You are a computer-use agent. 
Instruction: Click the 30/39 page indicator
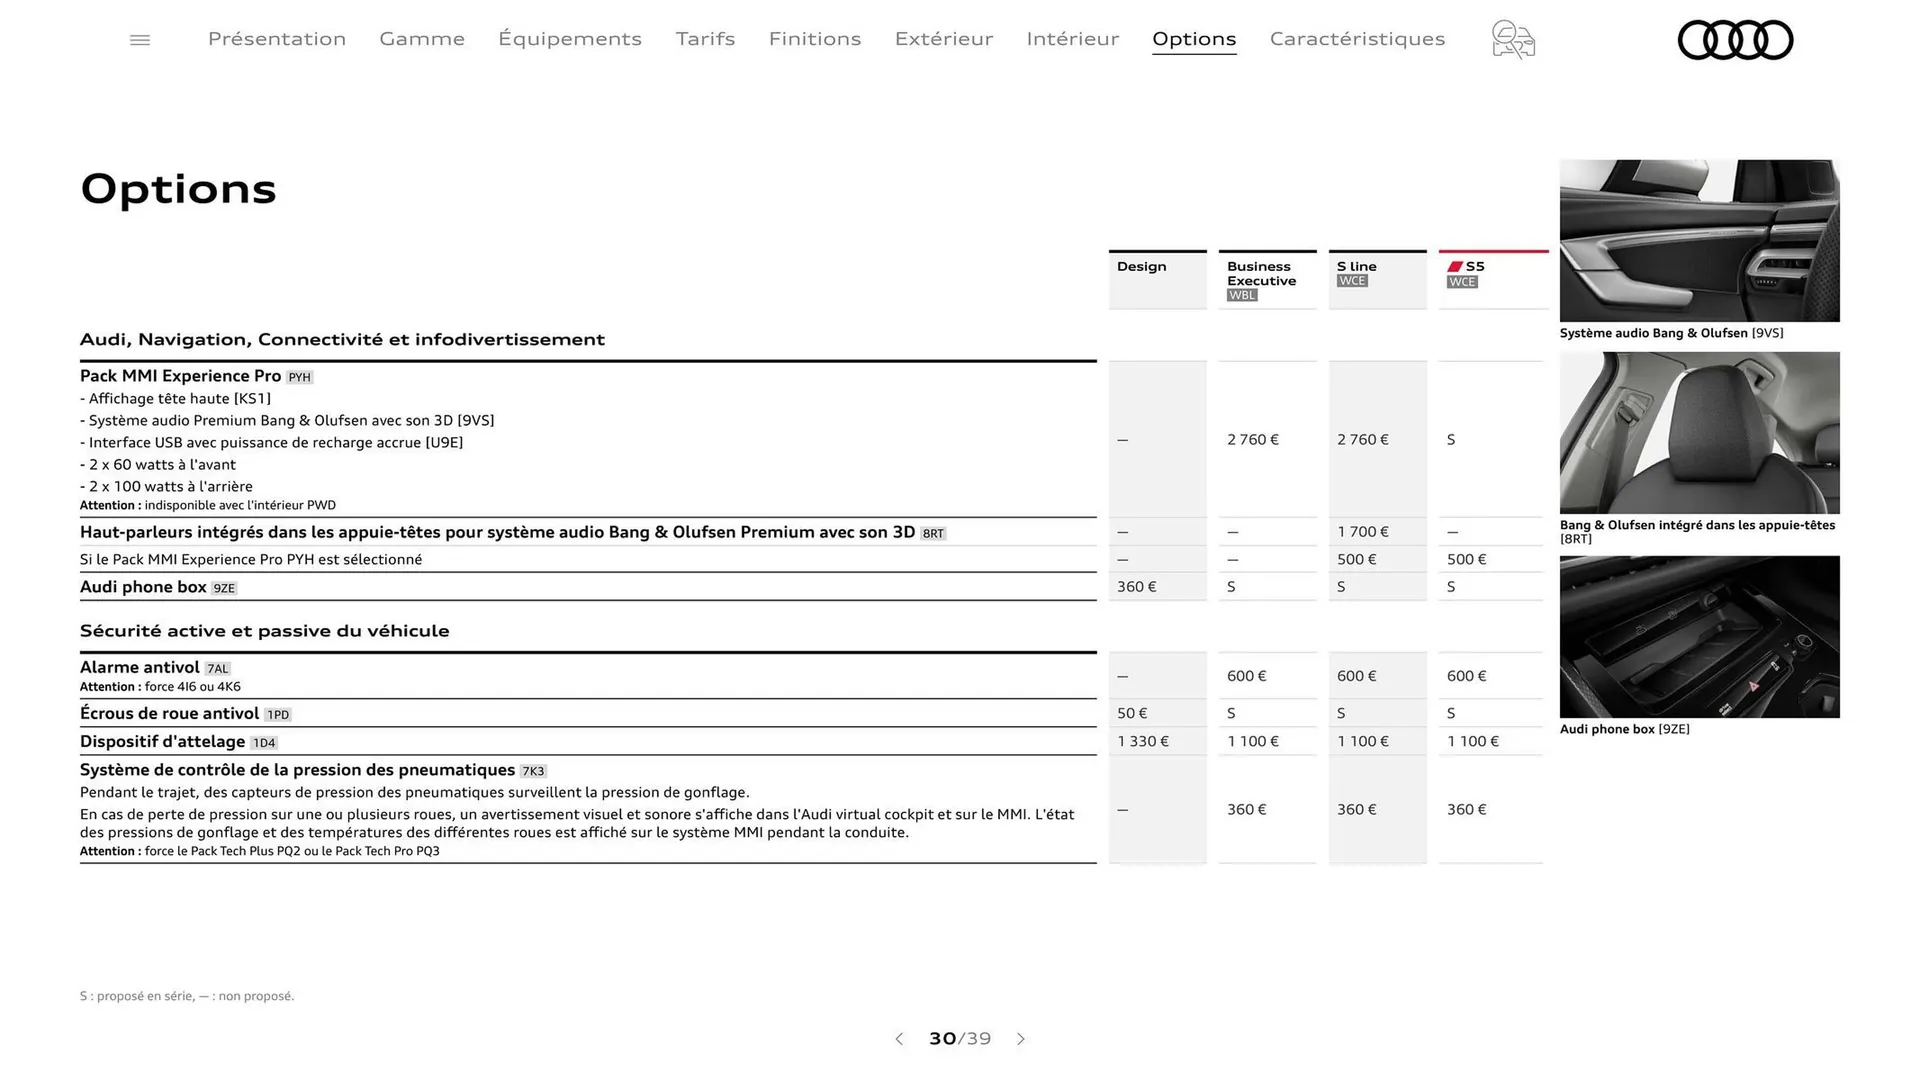959,1039
